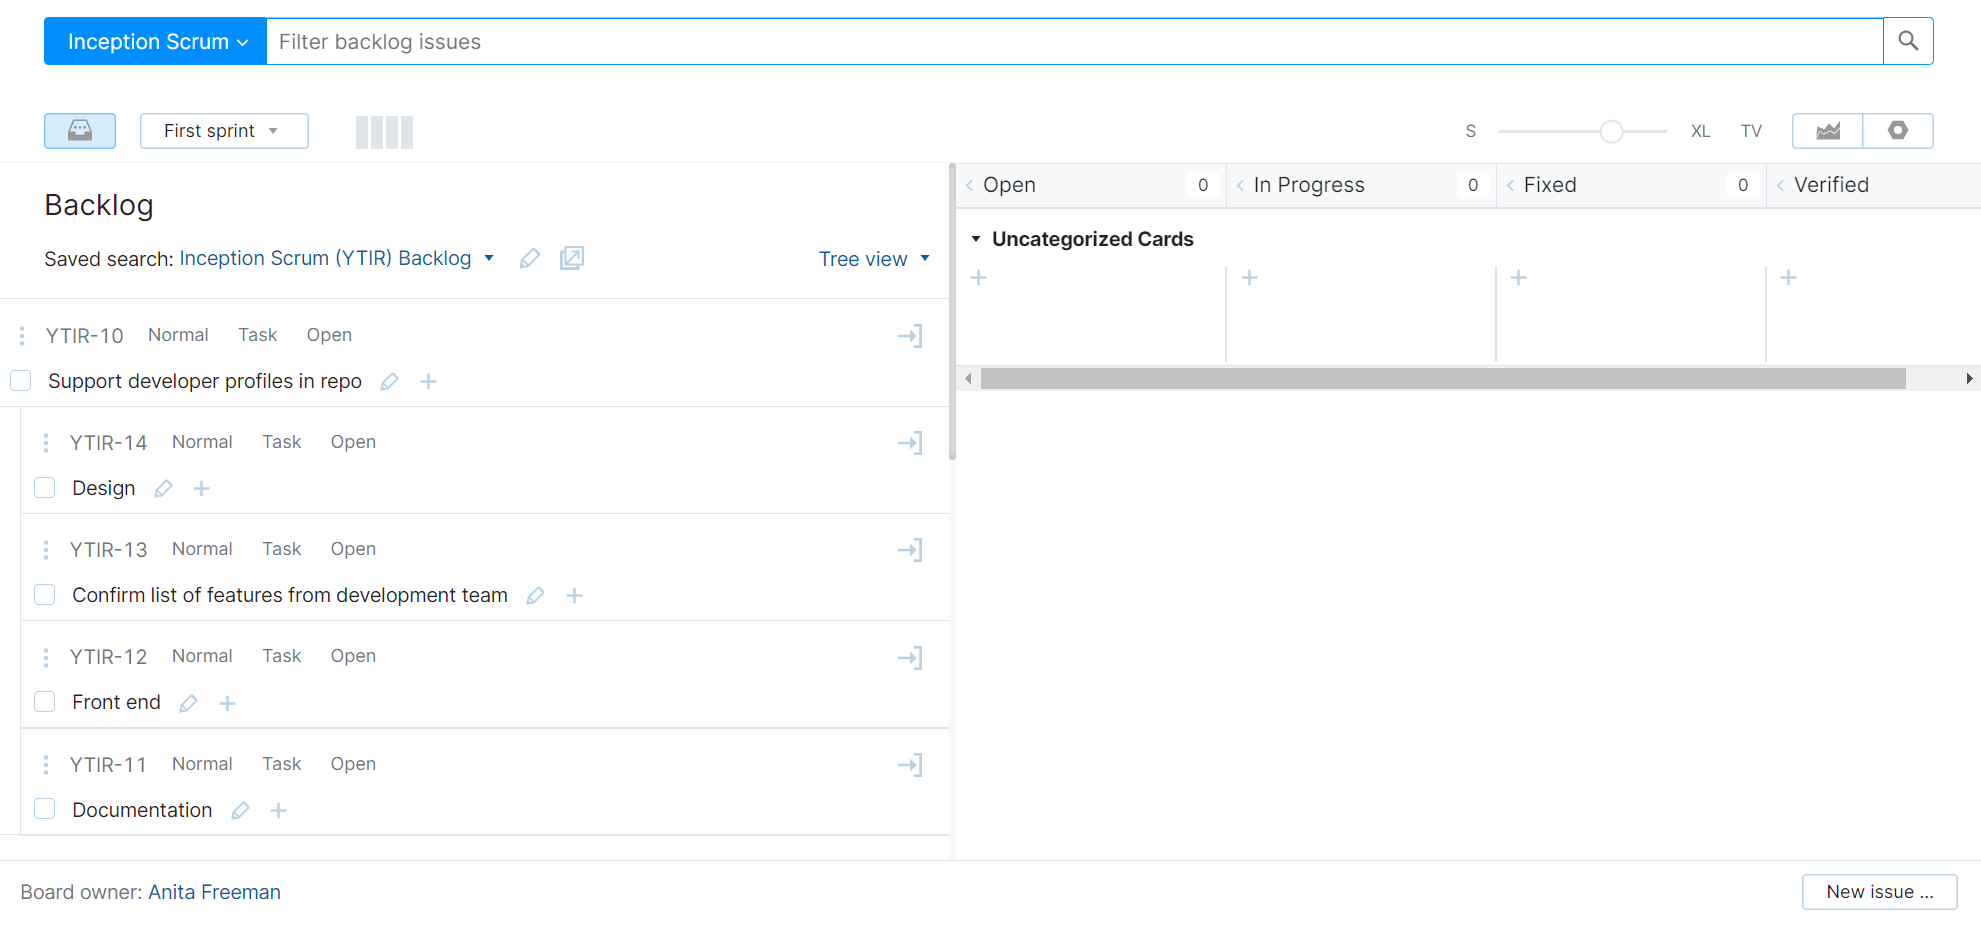The height and width of the screenshot is (939, 1981).
Task: Open the burndown chart icon
Action: (x=1827, y=130)
